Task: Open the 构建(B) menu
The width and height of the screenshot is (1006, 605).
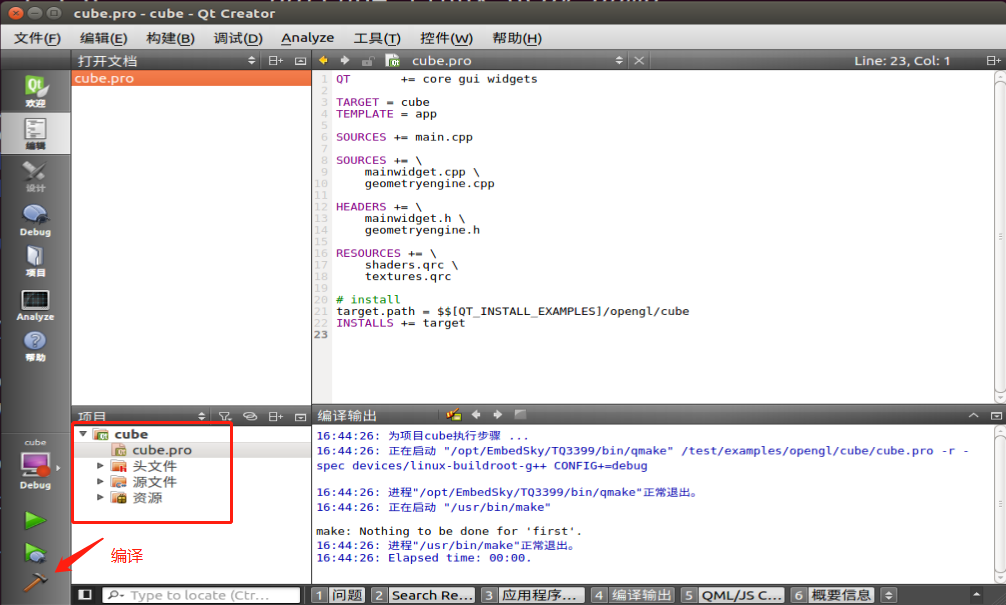Action: [170, 38]
